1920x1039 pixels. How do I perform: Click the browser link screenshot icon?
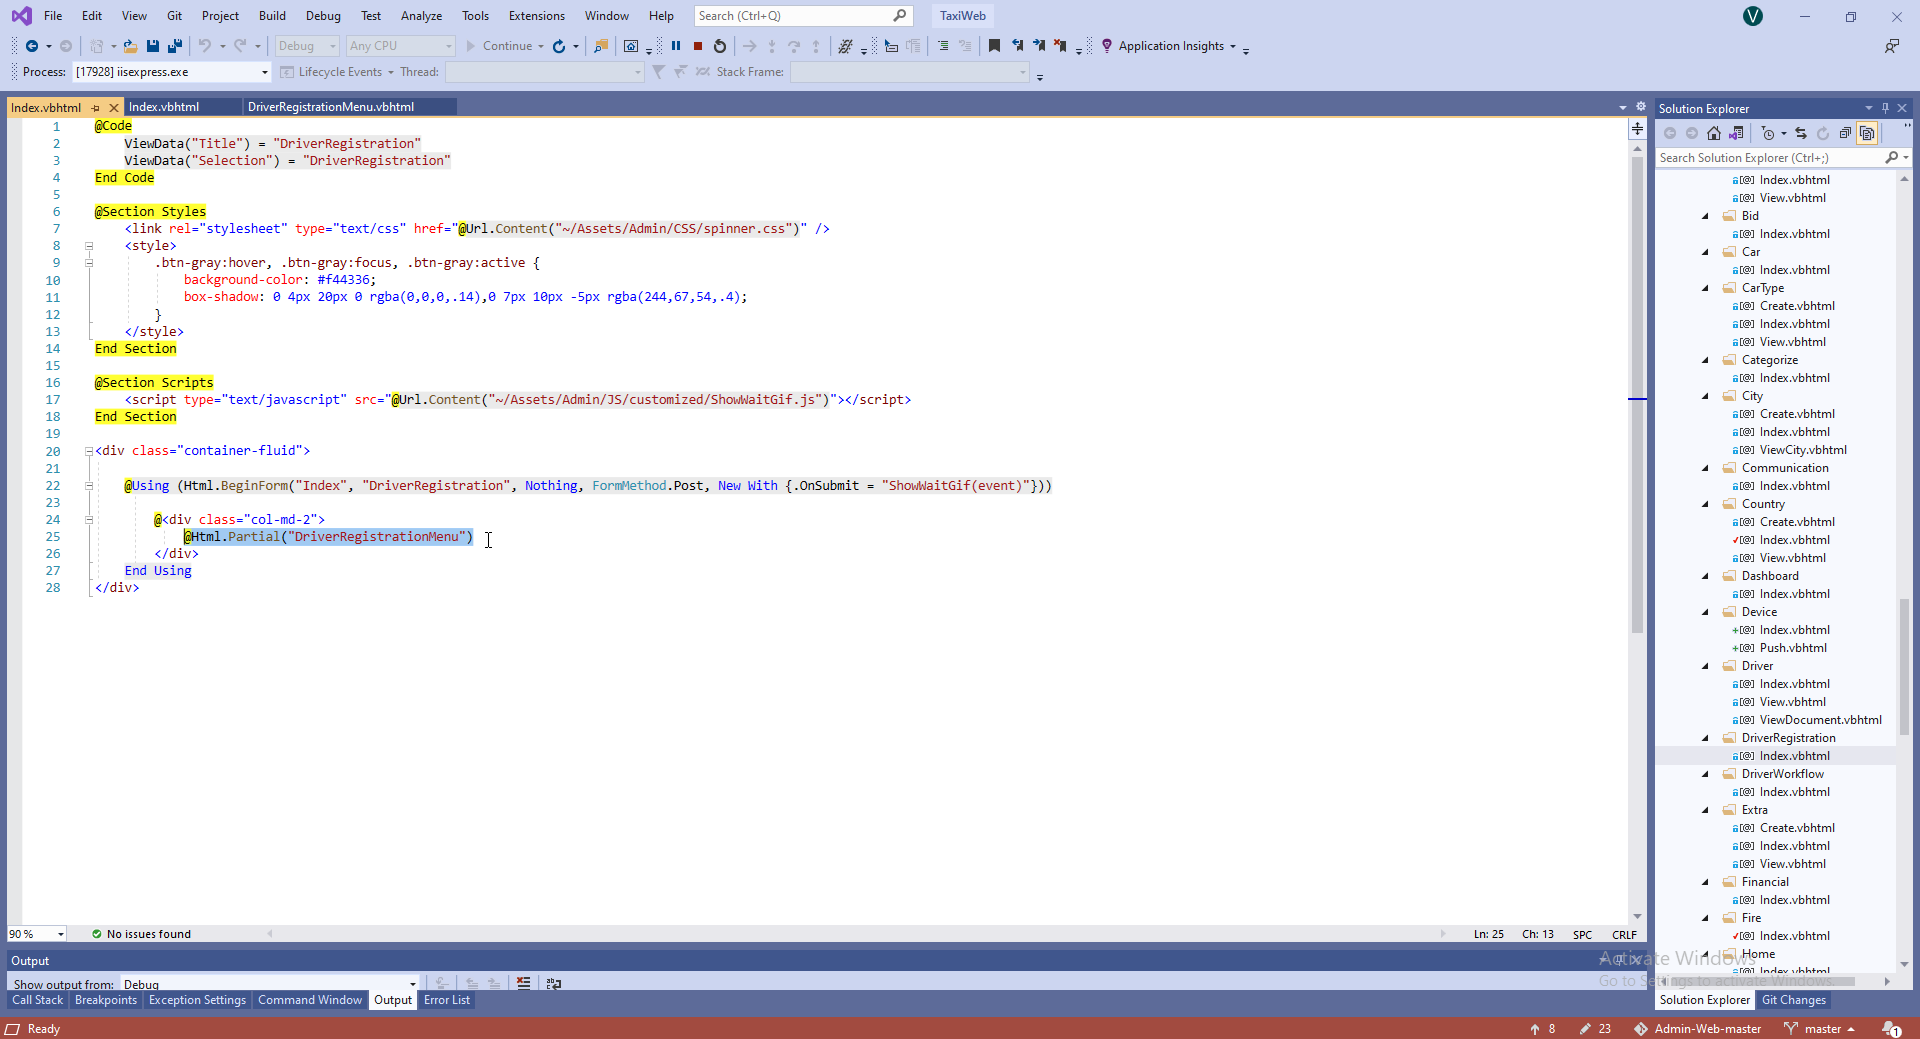tap(631, 46)
